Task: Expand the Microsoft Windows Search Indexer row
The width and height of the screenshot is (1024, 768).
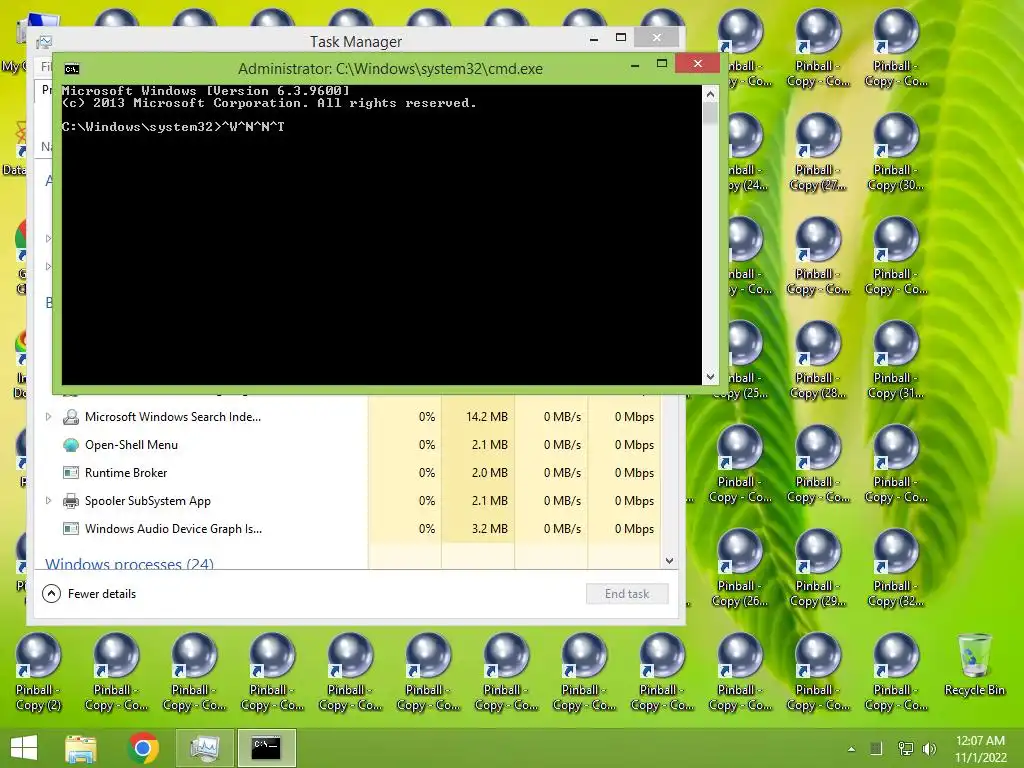Action: pyautogui.click(x=48, y=417)
